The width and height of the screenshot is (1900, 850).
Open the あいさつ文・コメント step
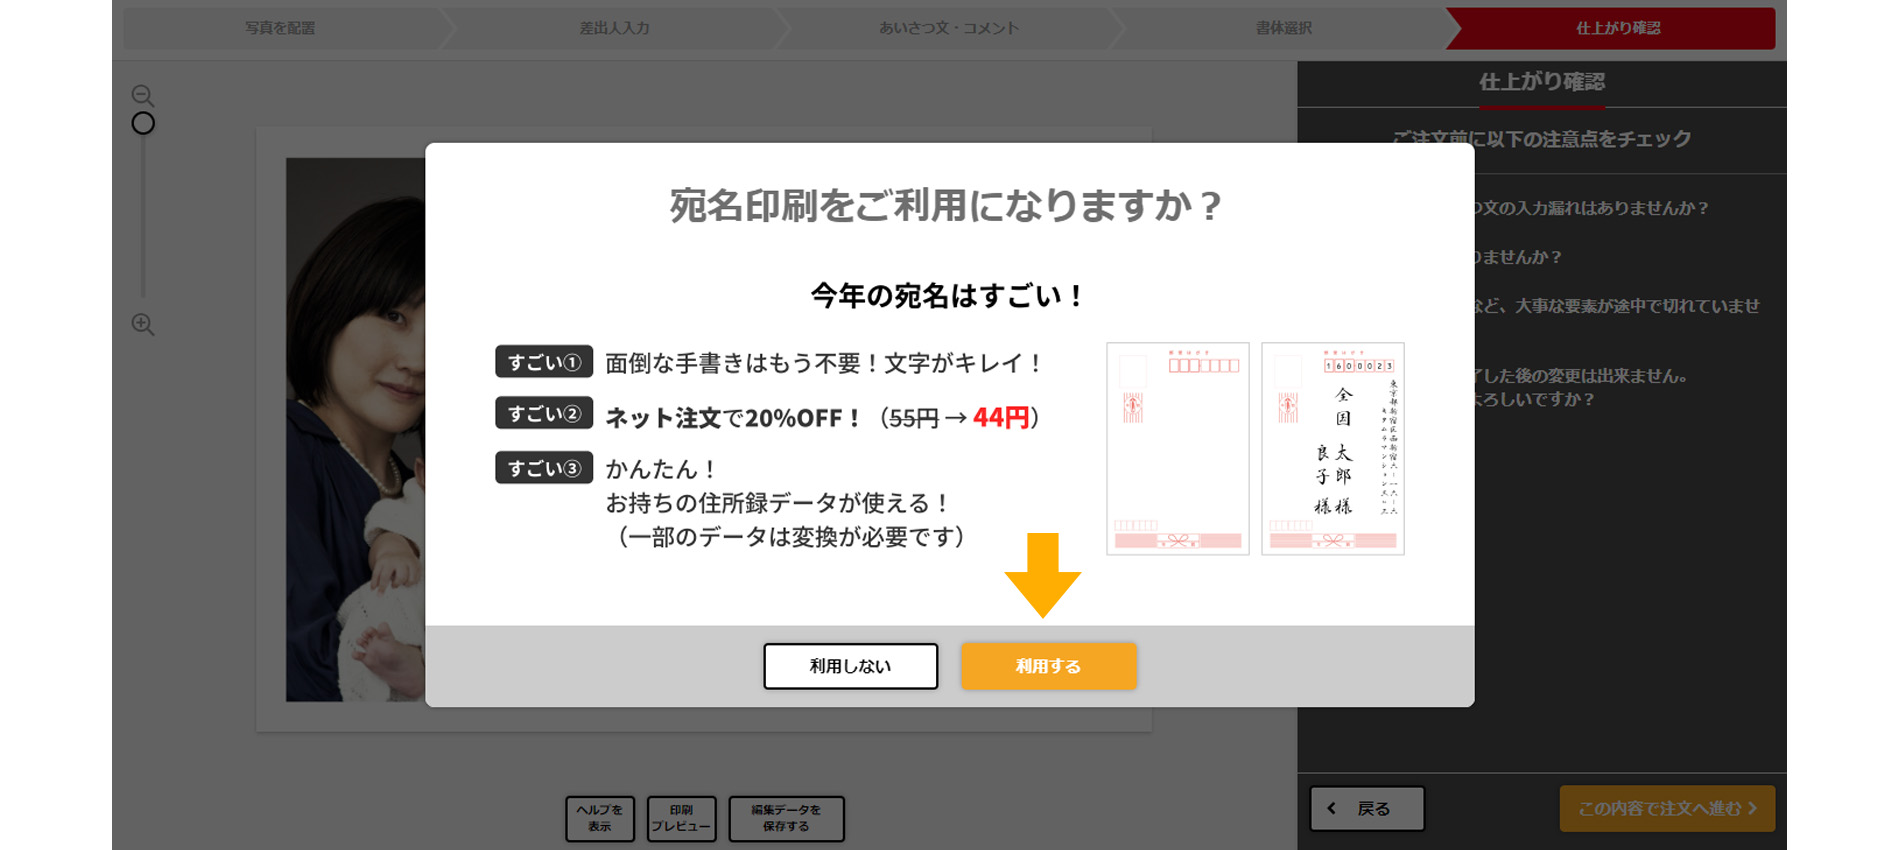(948, 28)
